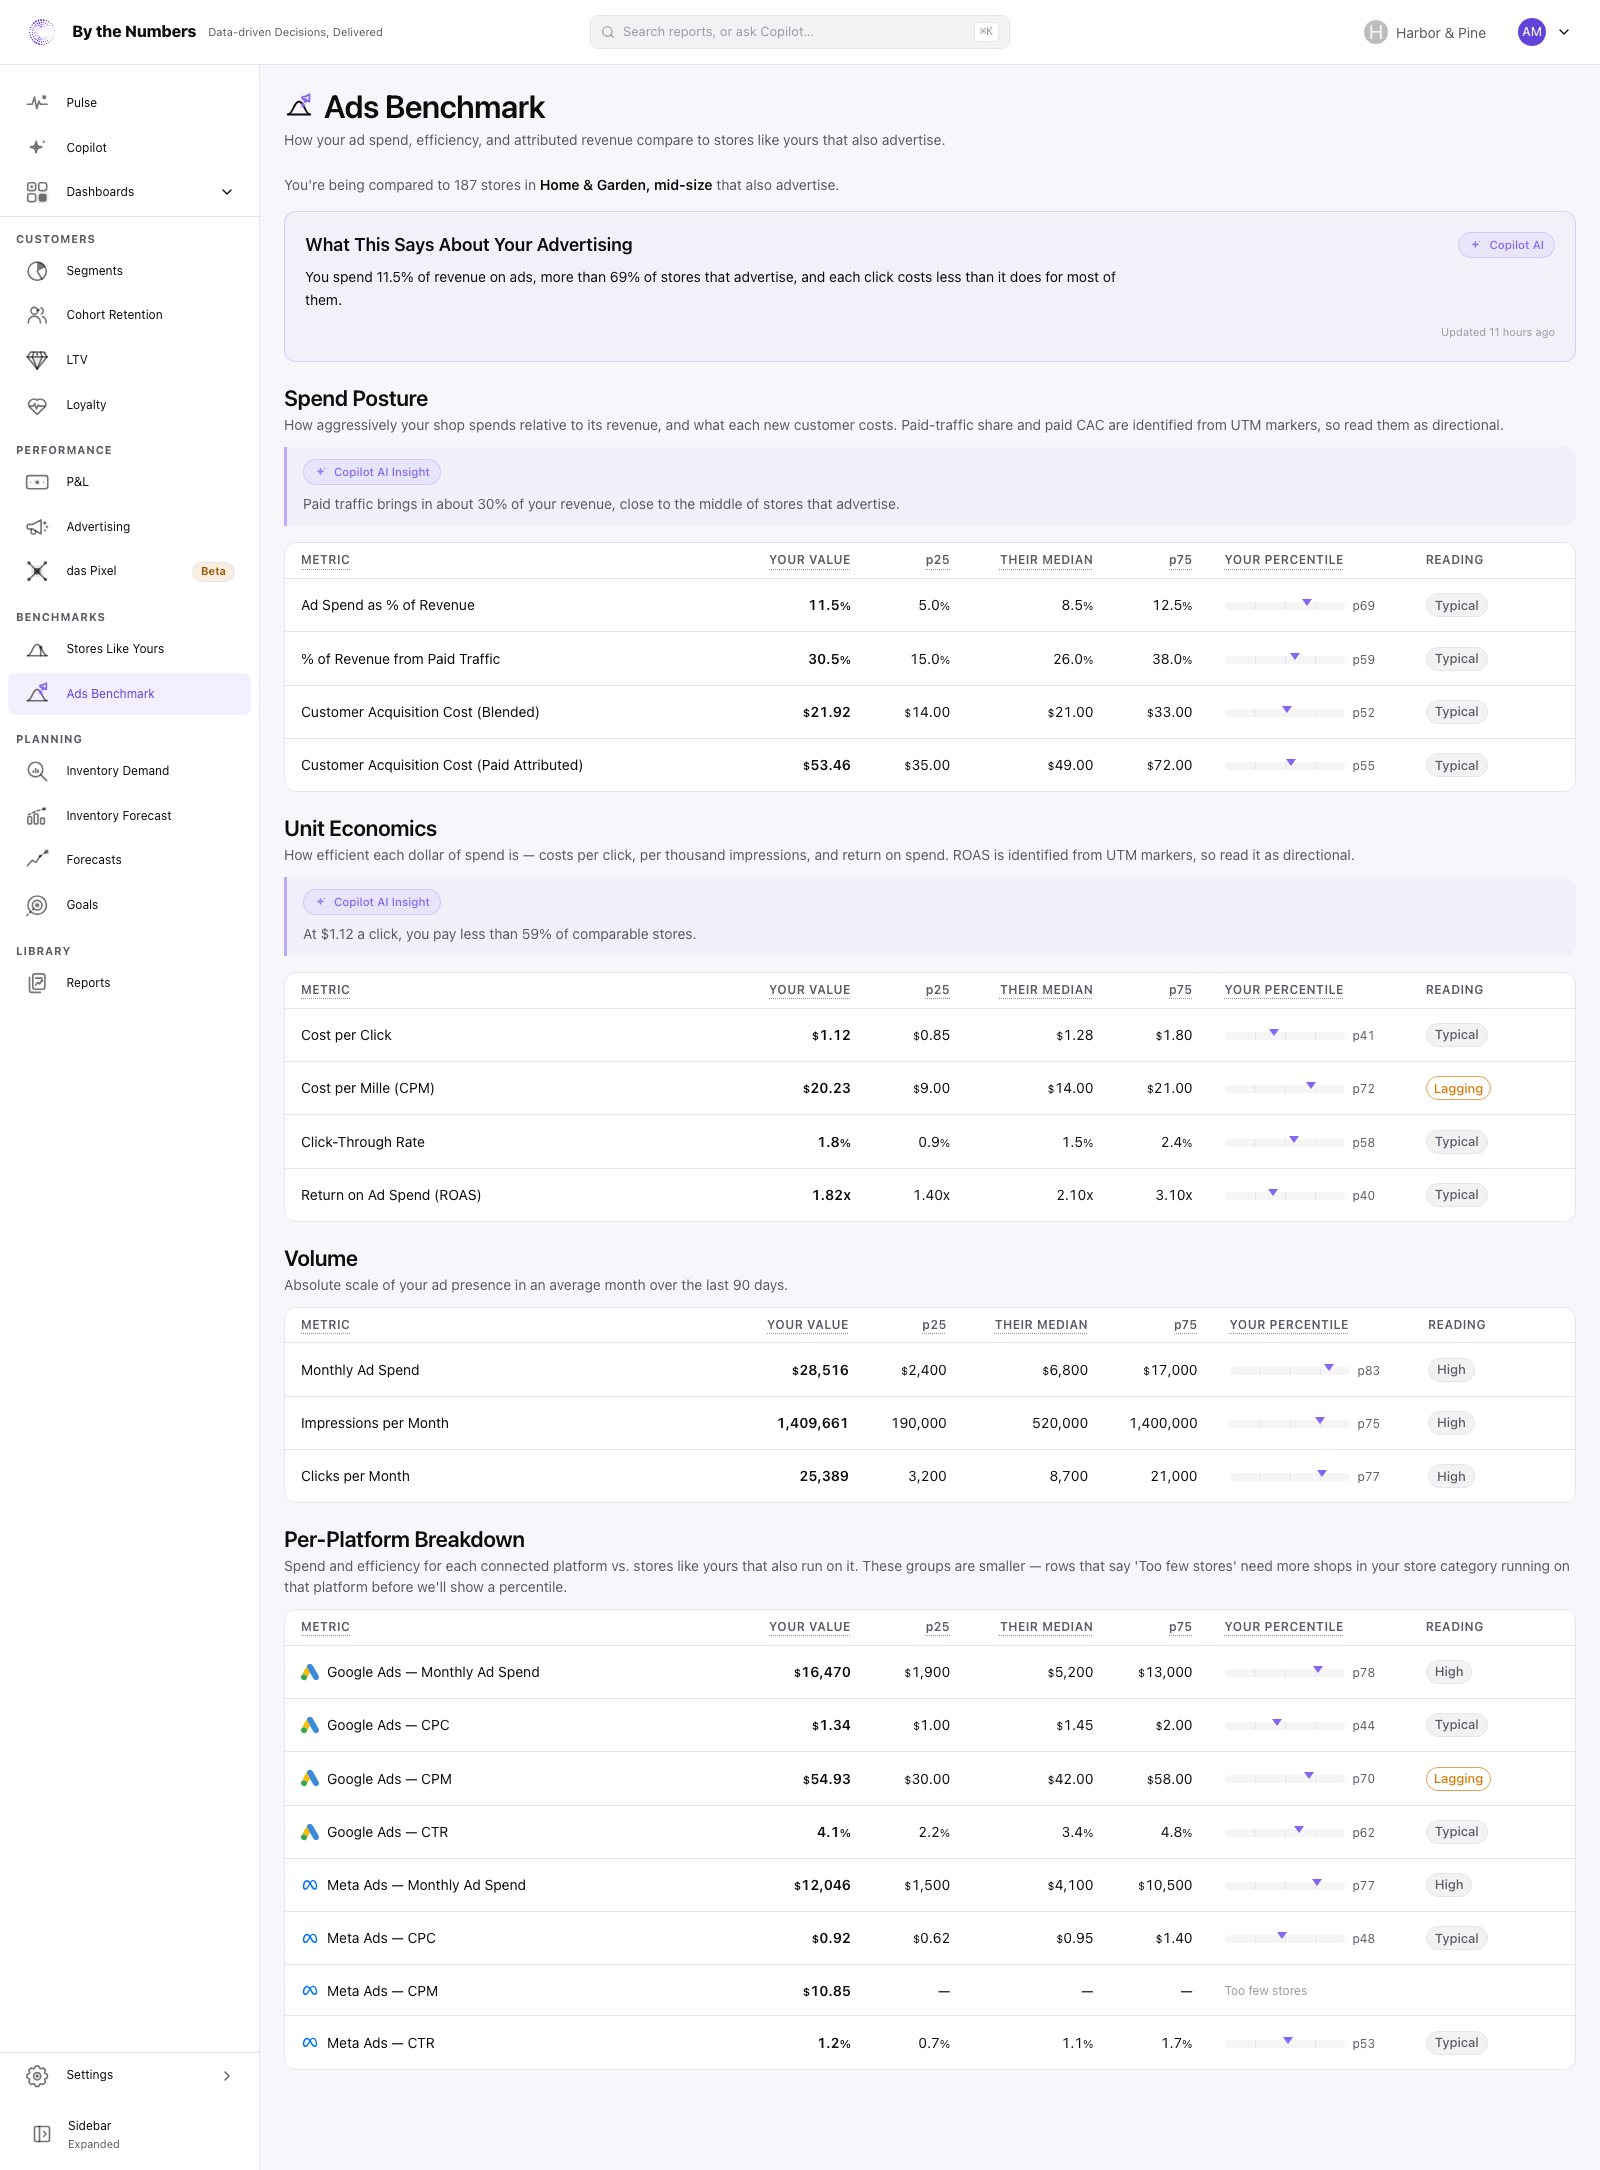Click the Advertising megaphone icon
Screen dimensions: 1600x2170
coord(37,527)
